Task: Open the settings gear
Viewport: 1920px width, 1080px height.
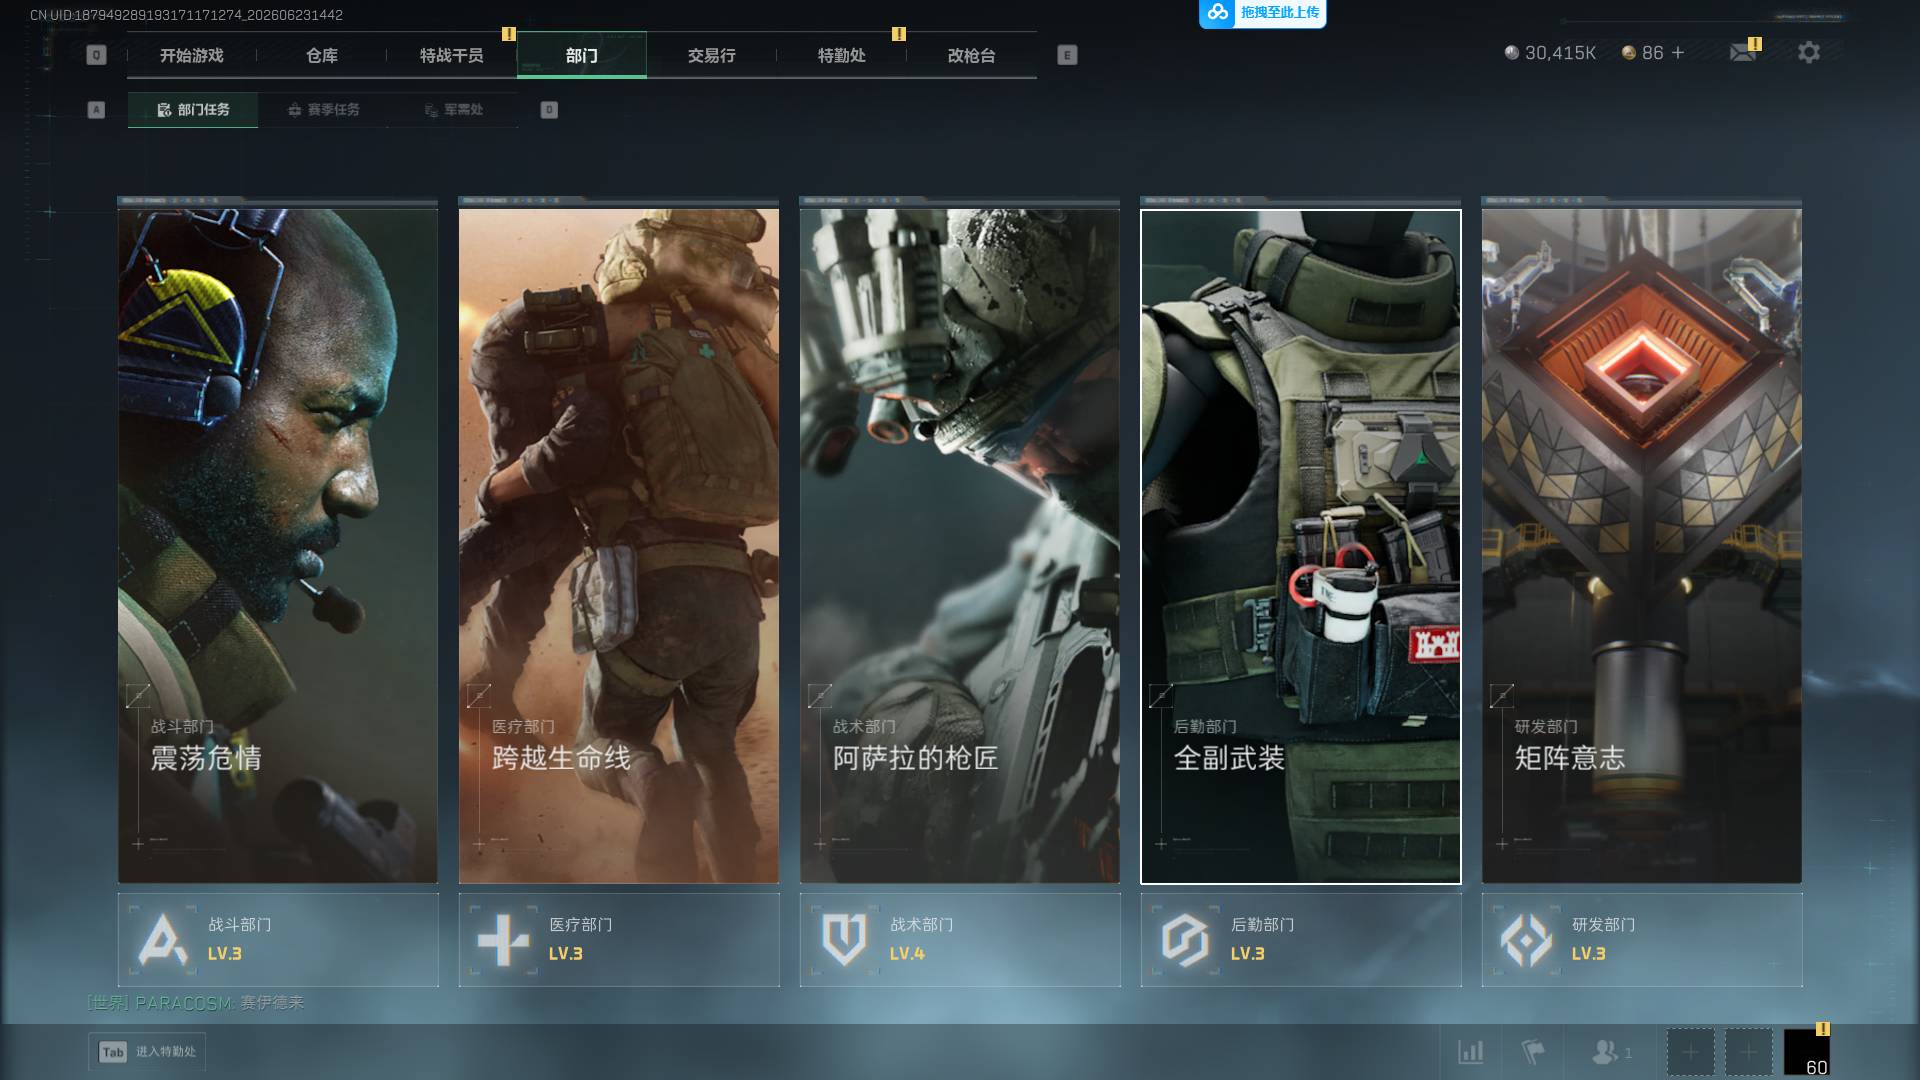Action: (x=1809, y=52)
